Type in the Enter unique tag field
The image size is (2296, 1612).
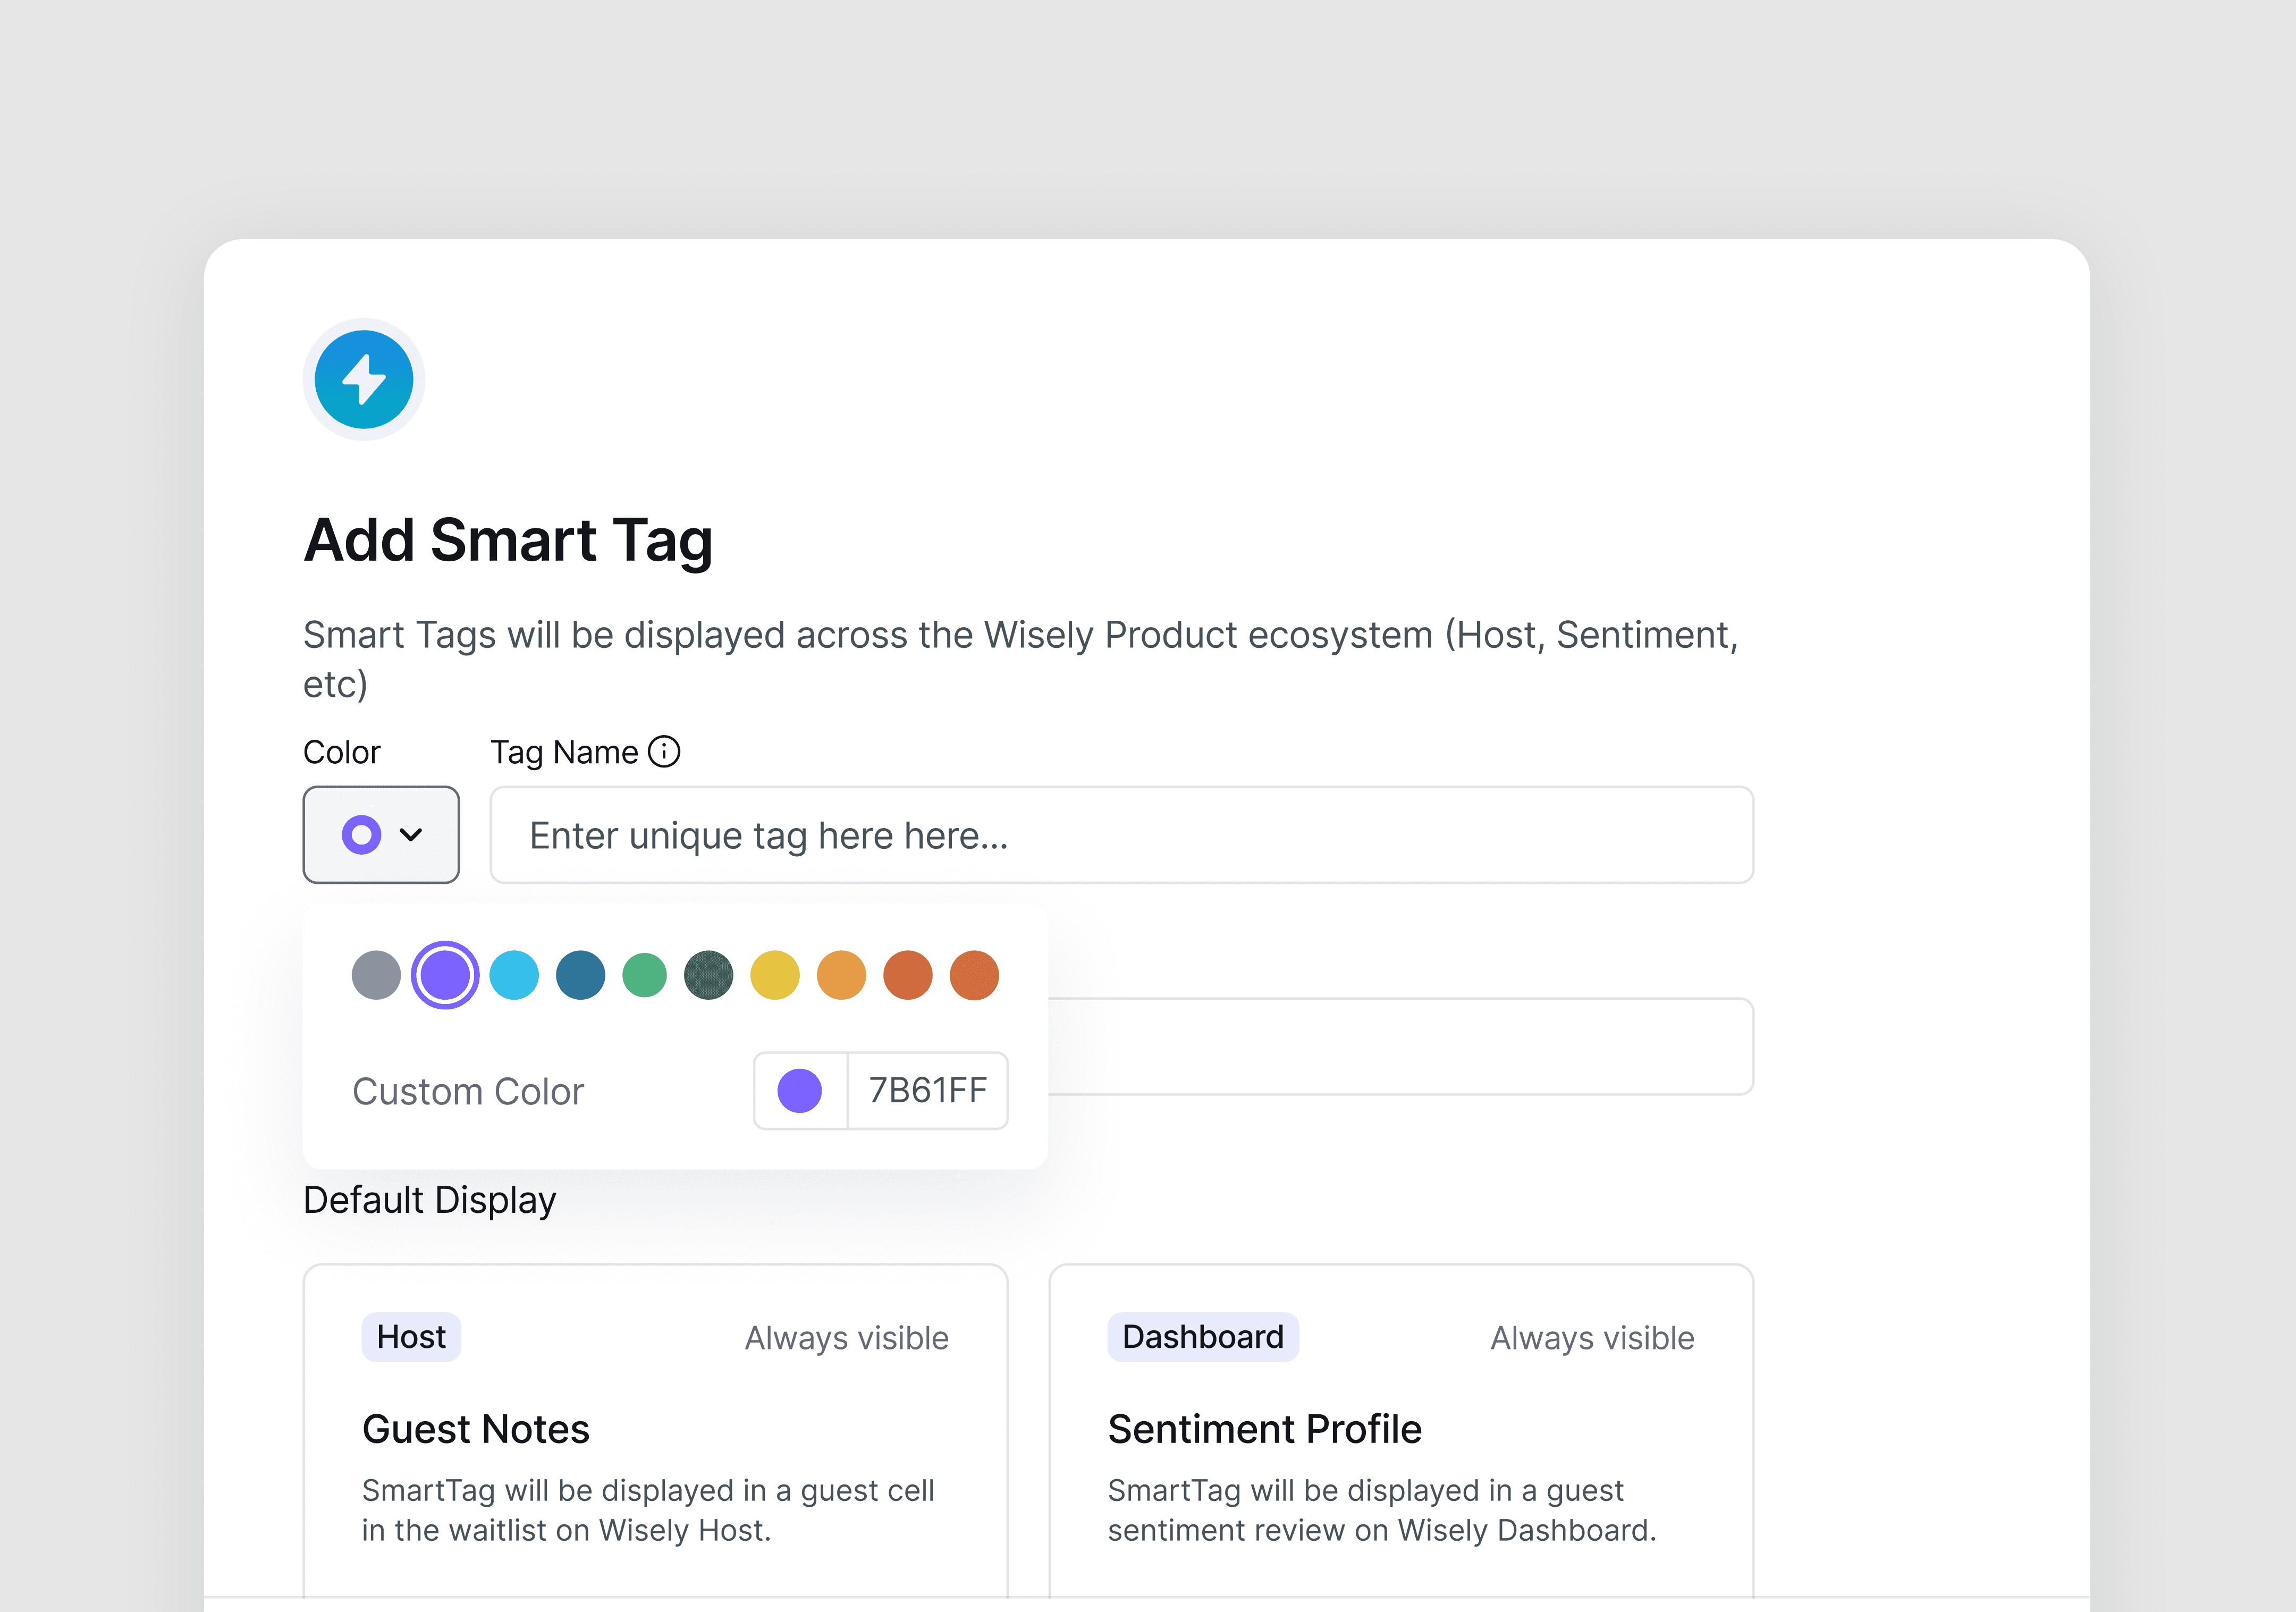(x=1121, y=835)
